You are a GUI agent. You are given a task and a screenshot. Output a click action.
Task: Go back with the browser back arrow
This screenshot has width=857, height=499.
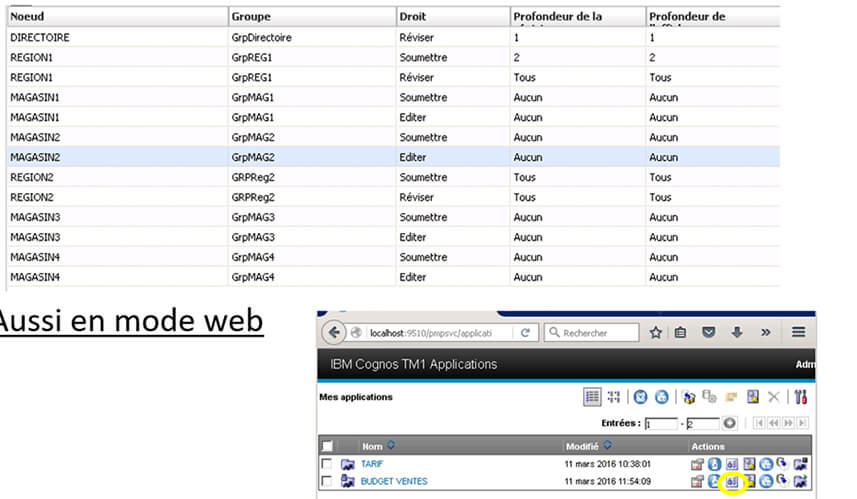click(x=333, y=332)
